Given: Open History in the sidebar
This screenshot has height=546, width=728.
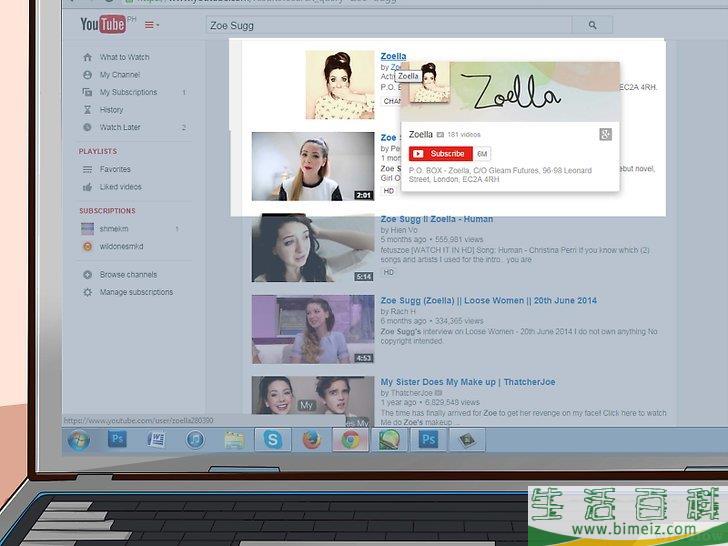Looking at the screenshot, I should tap(111, 110).
